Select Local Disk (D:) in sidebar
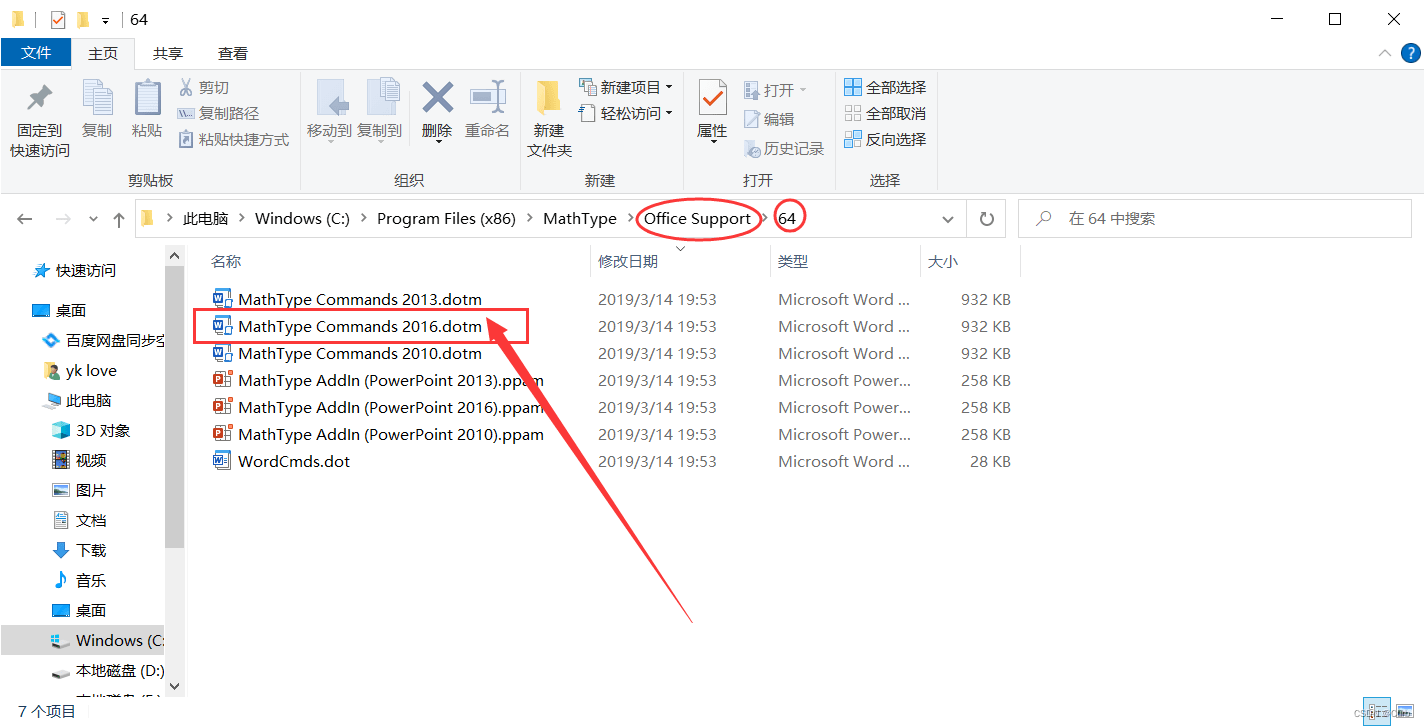The height and width of the screenshot is (727, 1425). [107, 671]
